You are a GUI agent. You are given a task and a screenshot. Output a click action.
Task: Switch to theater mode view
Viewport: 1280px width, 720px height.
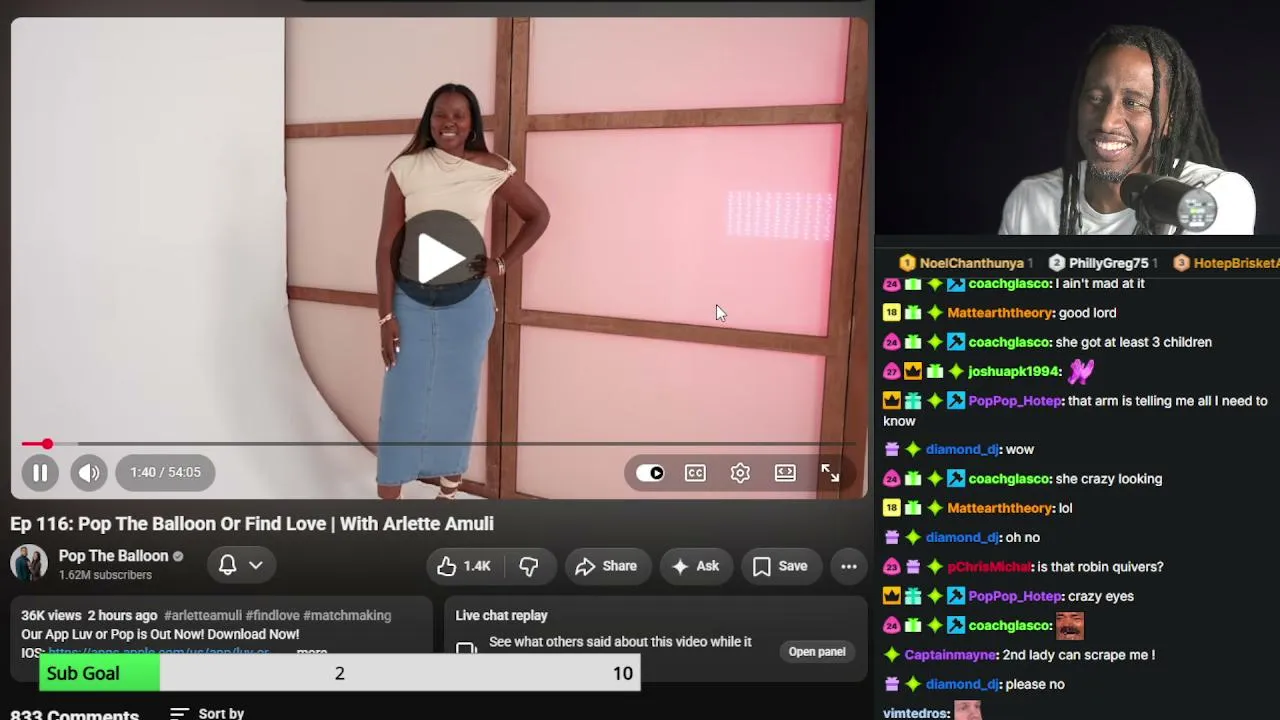[785, 473]
